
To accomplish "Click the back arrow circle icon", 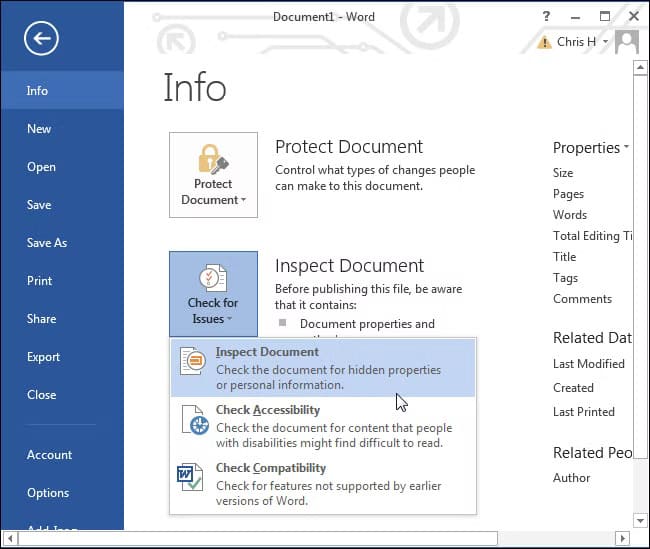I will 41,39.
